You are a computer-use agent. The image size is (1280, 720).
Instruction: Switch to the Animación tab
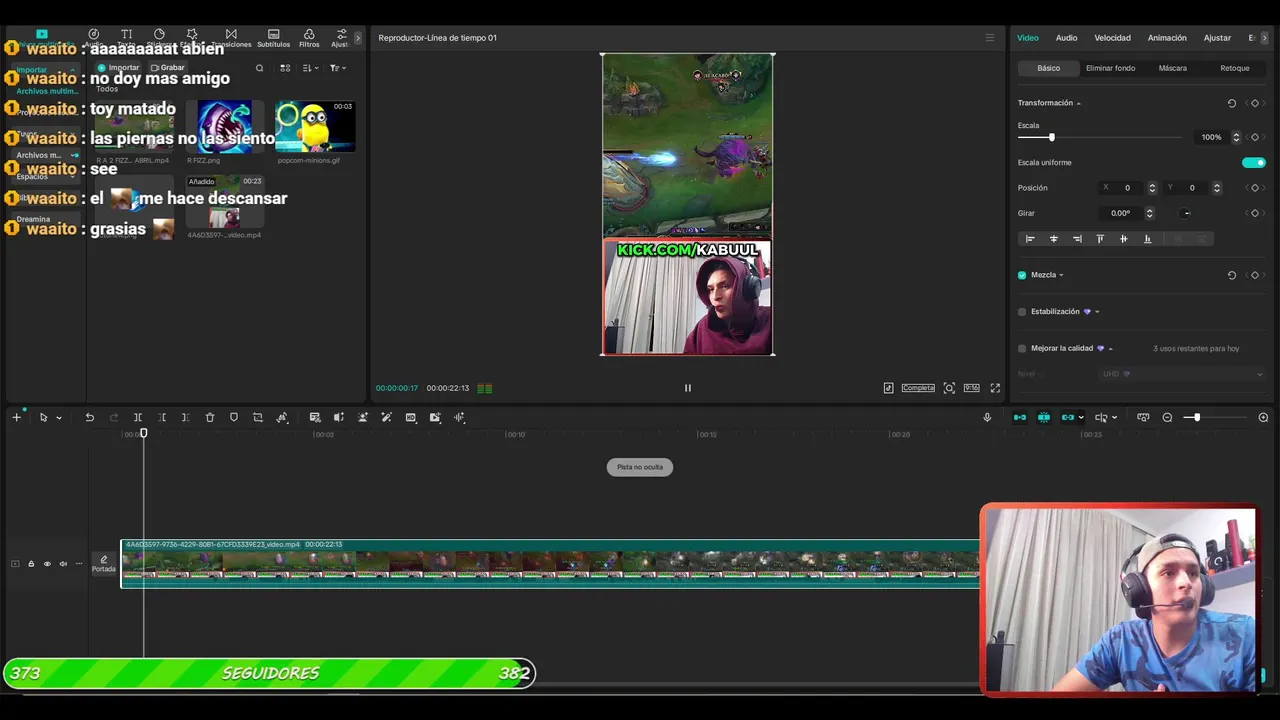pyautogui.click(x=1167, y=38)
